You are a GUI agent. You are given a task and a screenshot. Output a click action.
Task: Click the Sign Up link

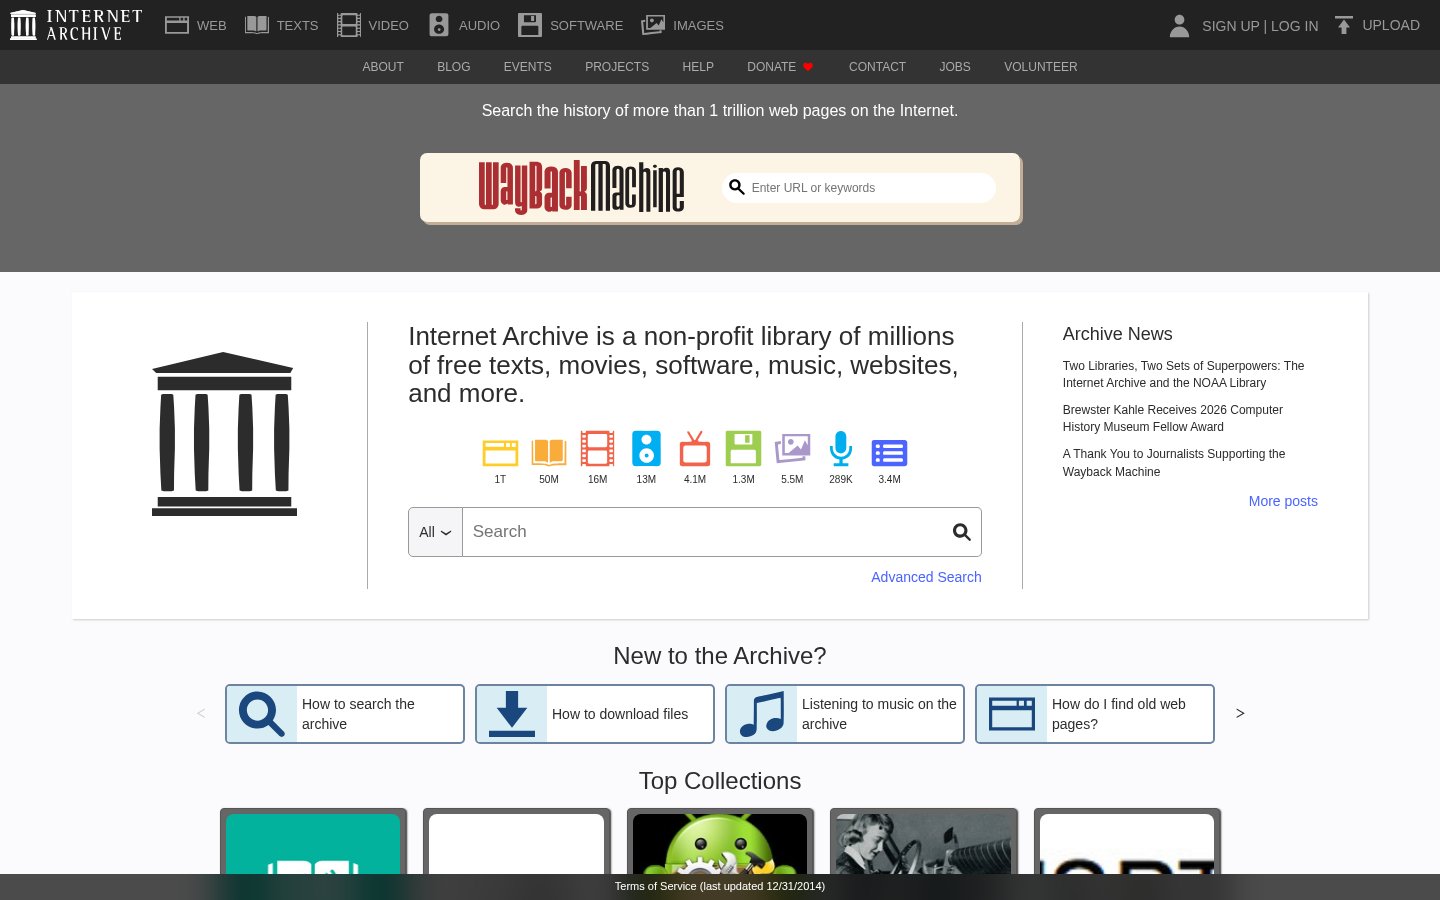[1230, 26]
